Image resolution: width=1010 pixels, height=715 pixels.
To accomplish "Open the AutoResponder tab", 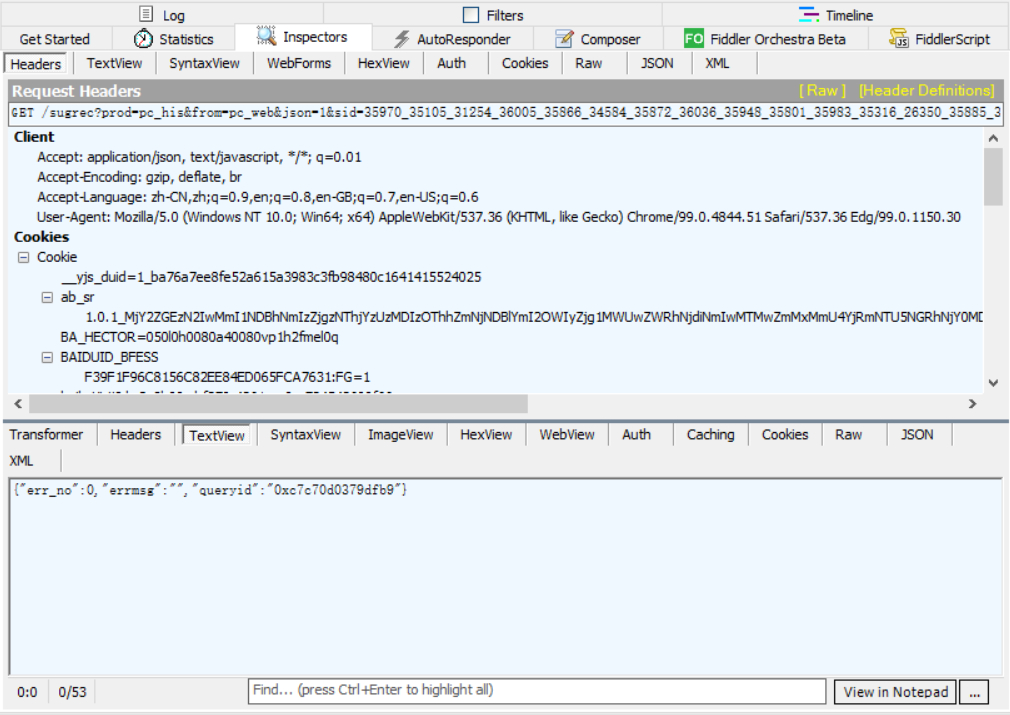I will pyautogui.click(x=452, y=39).
